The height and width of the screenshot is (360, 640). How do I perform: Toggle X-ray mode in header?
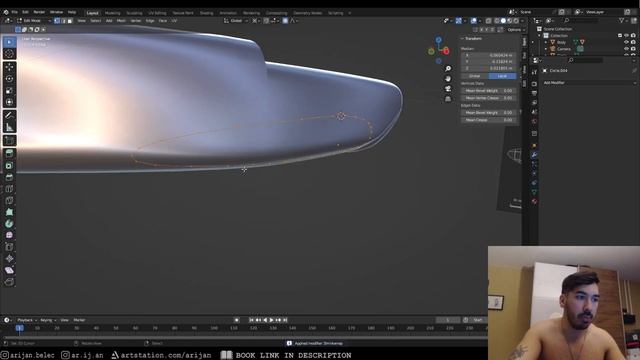[489, 20]
